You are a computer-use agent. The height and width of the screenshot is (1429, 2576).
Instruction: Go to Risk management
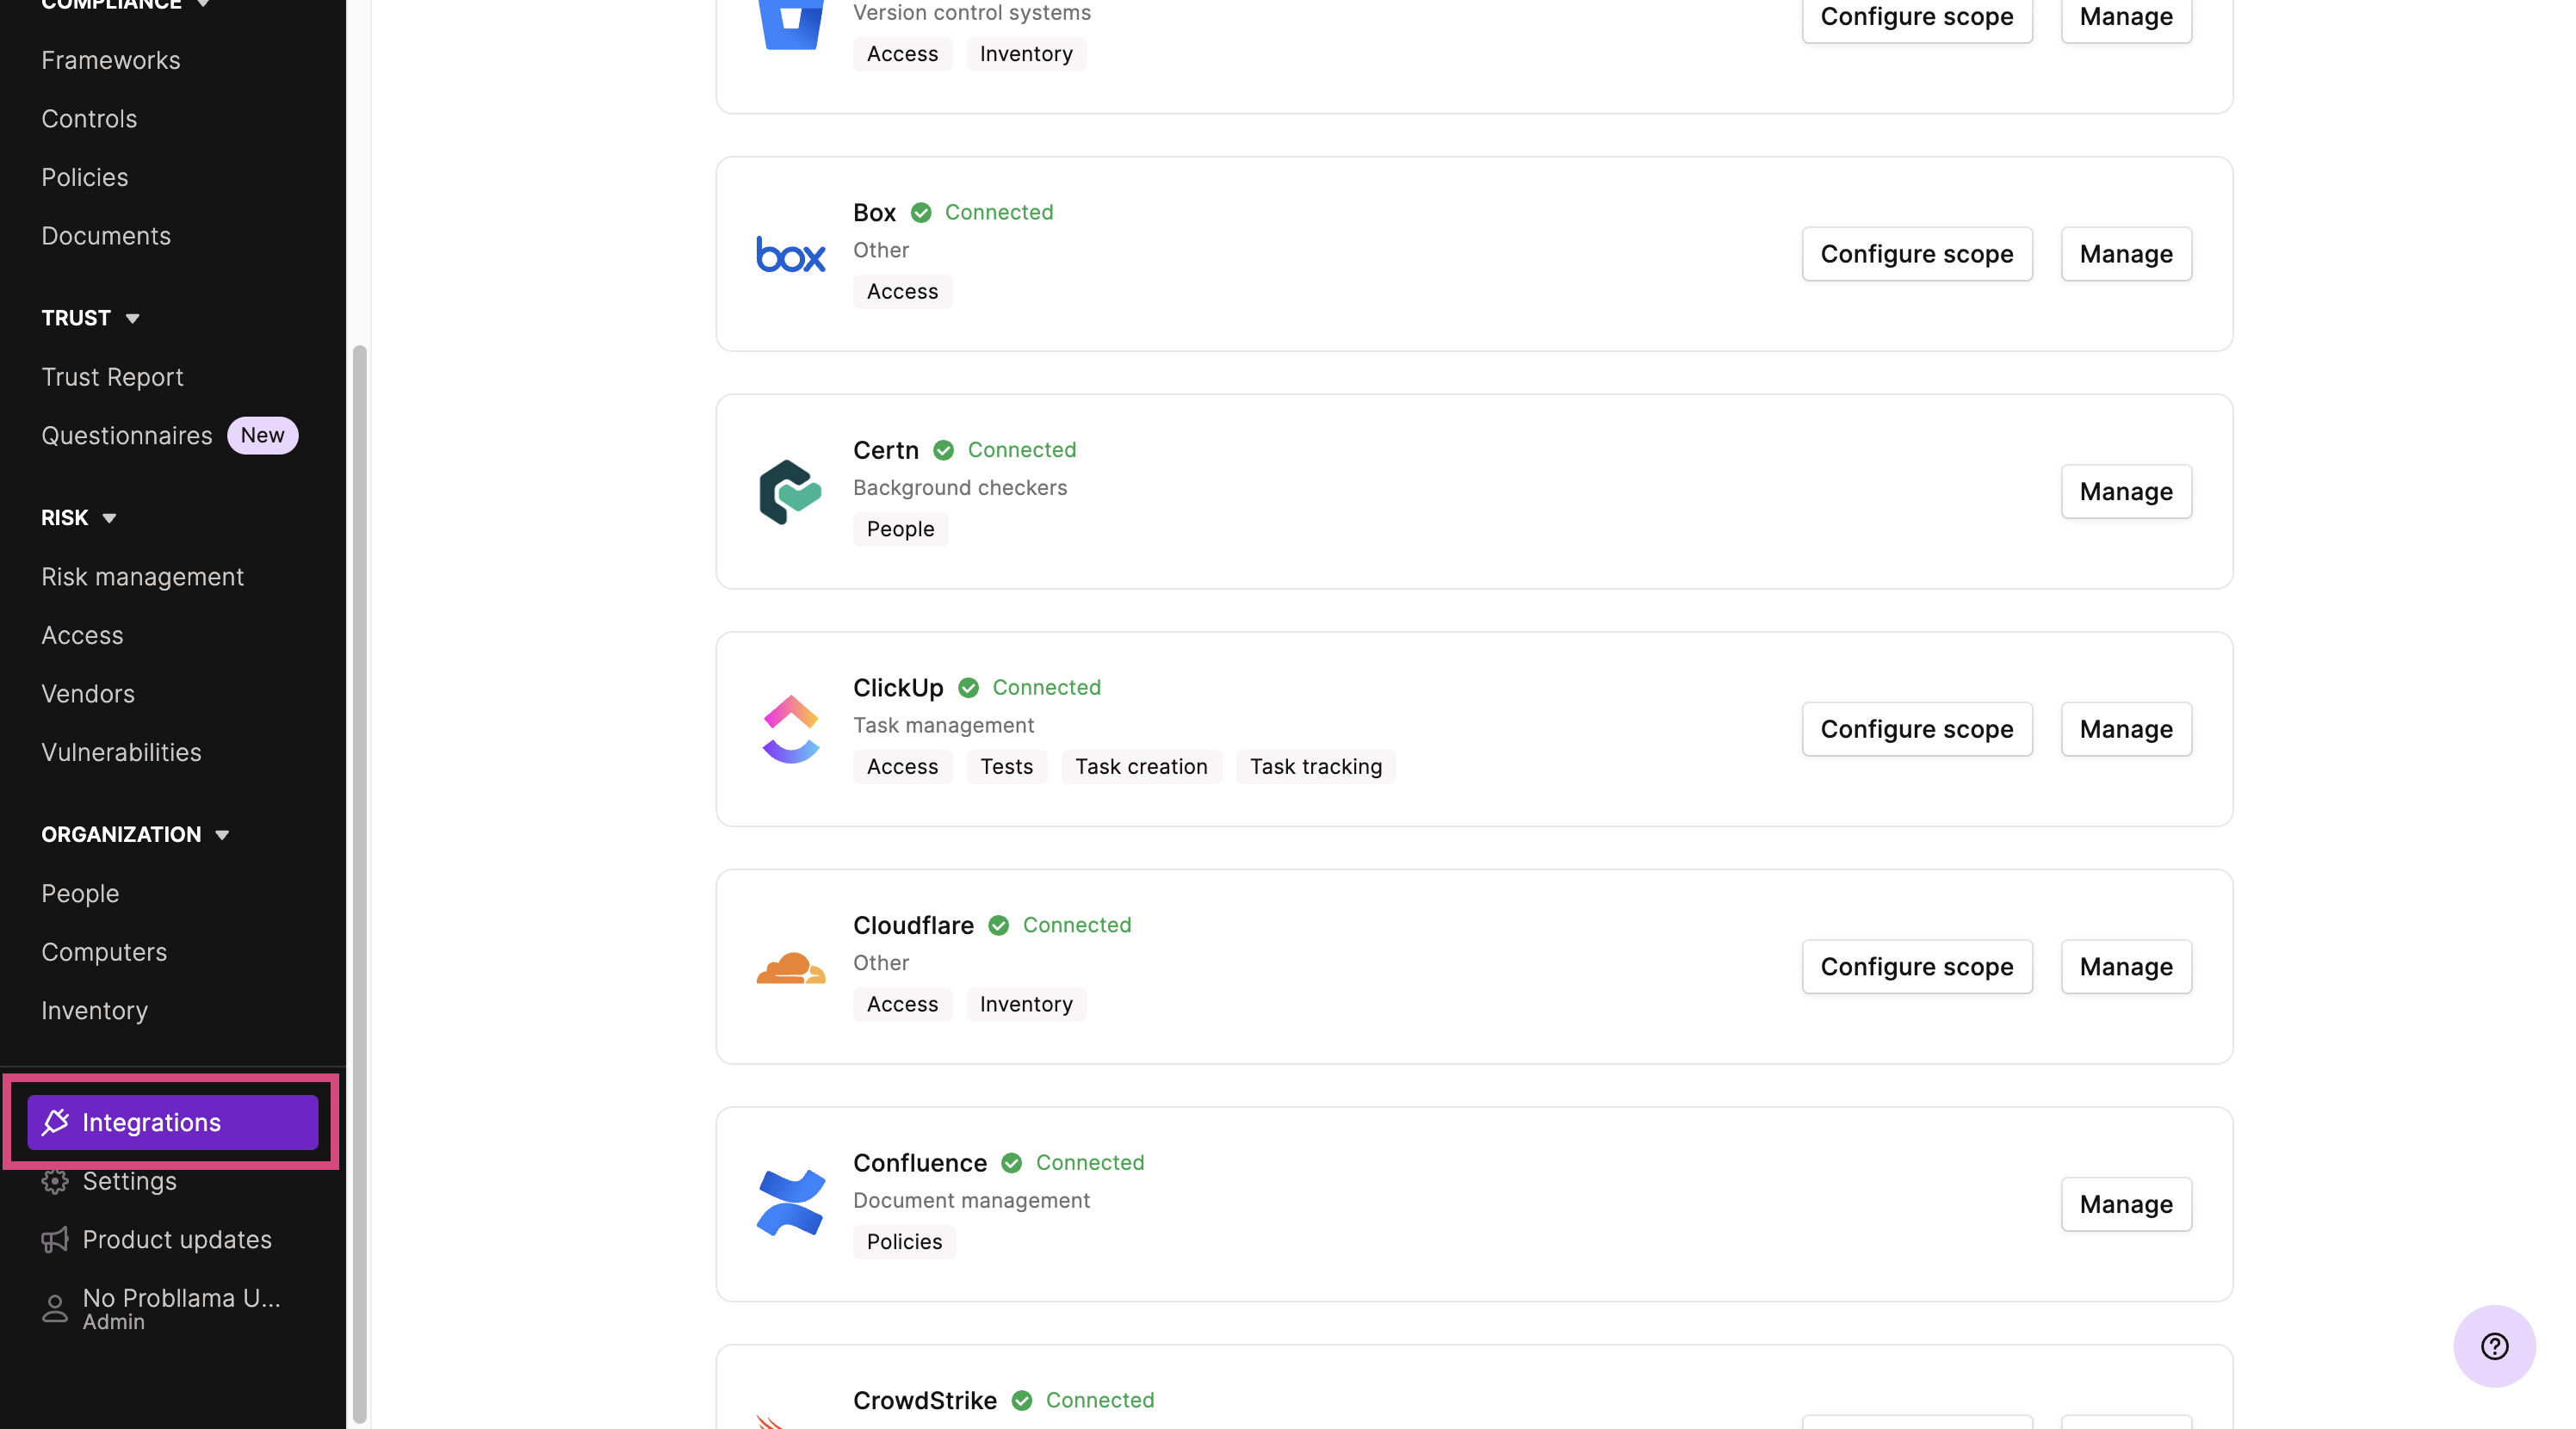click(142, 577)
